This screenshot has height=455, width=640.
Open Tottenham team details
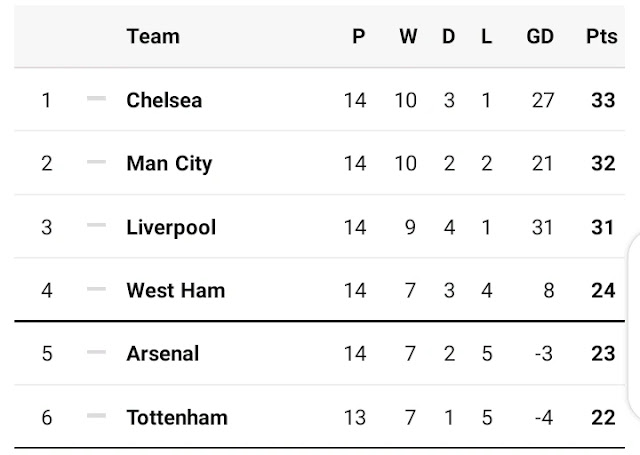point(177,417)
